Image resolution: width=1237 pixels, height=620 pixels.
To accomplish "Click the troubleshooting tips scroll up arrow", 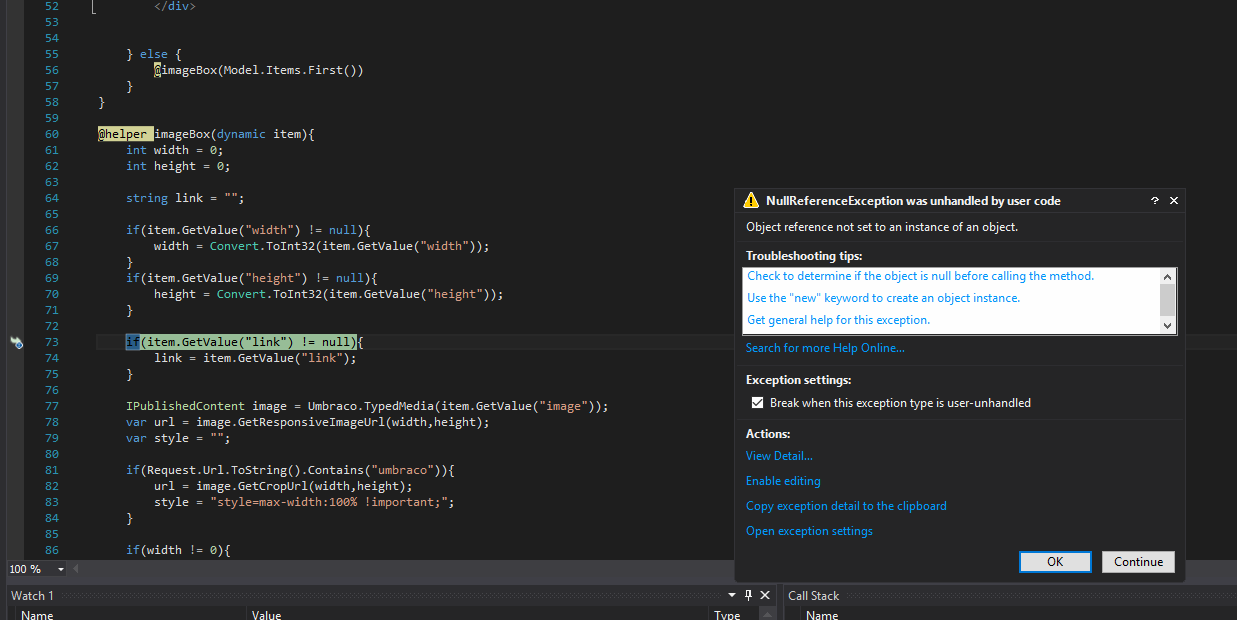I will point(1167,276).
